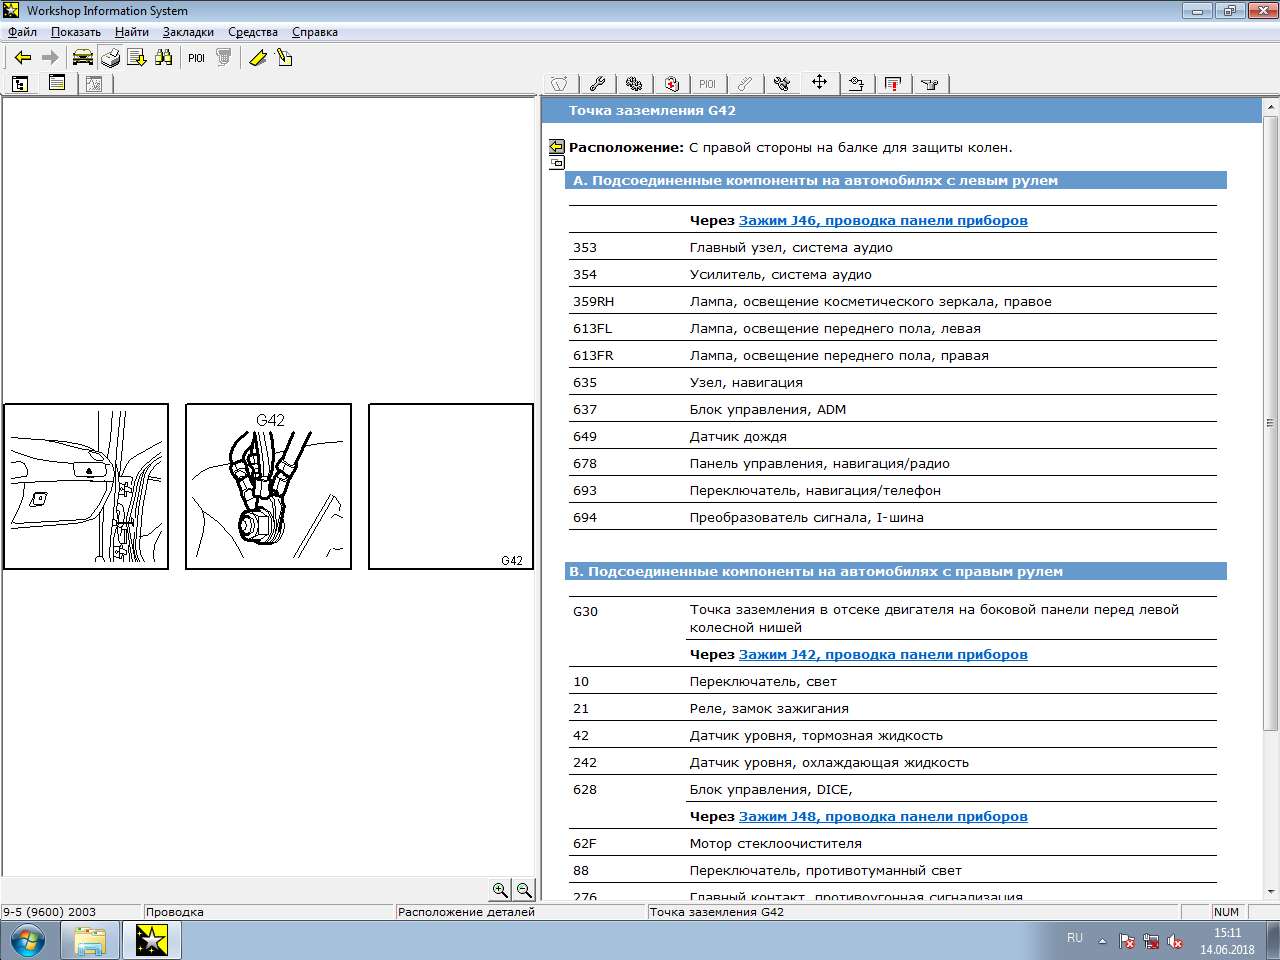
Task: Click the scrollbar down arrow in document pane
Action: point(1271,891)
